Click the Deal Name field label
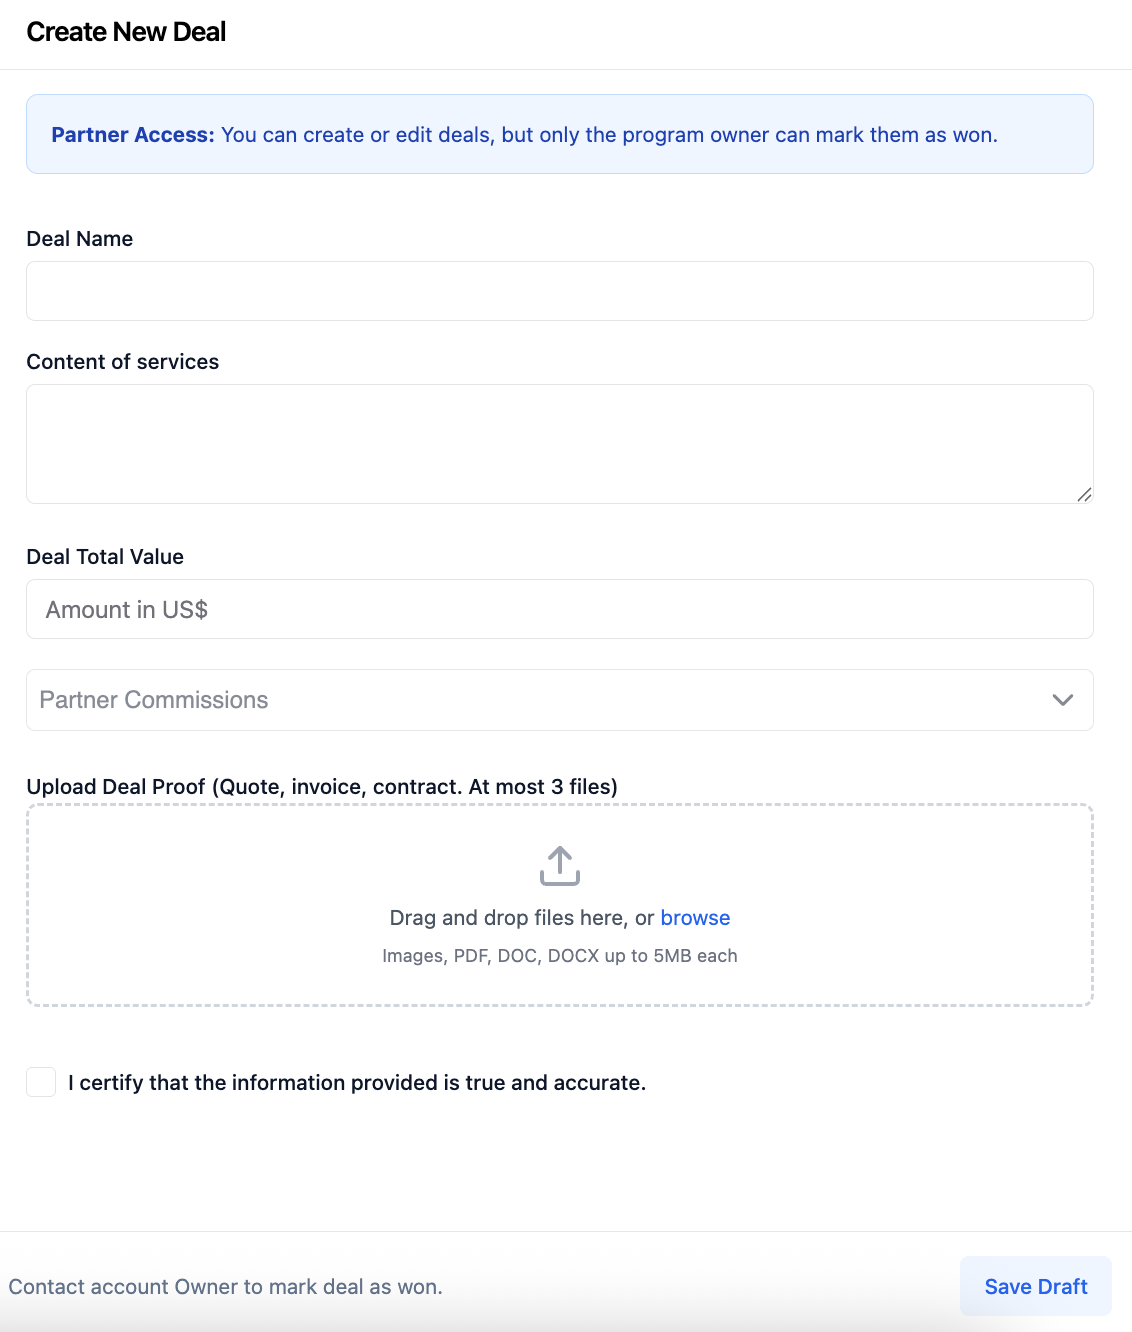Viewport: 1132px width, 1332px height. coord(80,239)
